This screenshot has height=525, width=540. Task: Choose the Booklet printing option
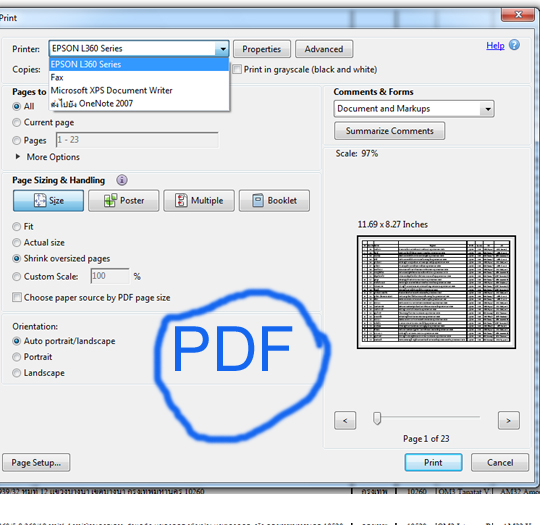point(274,200)
